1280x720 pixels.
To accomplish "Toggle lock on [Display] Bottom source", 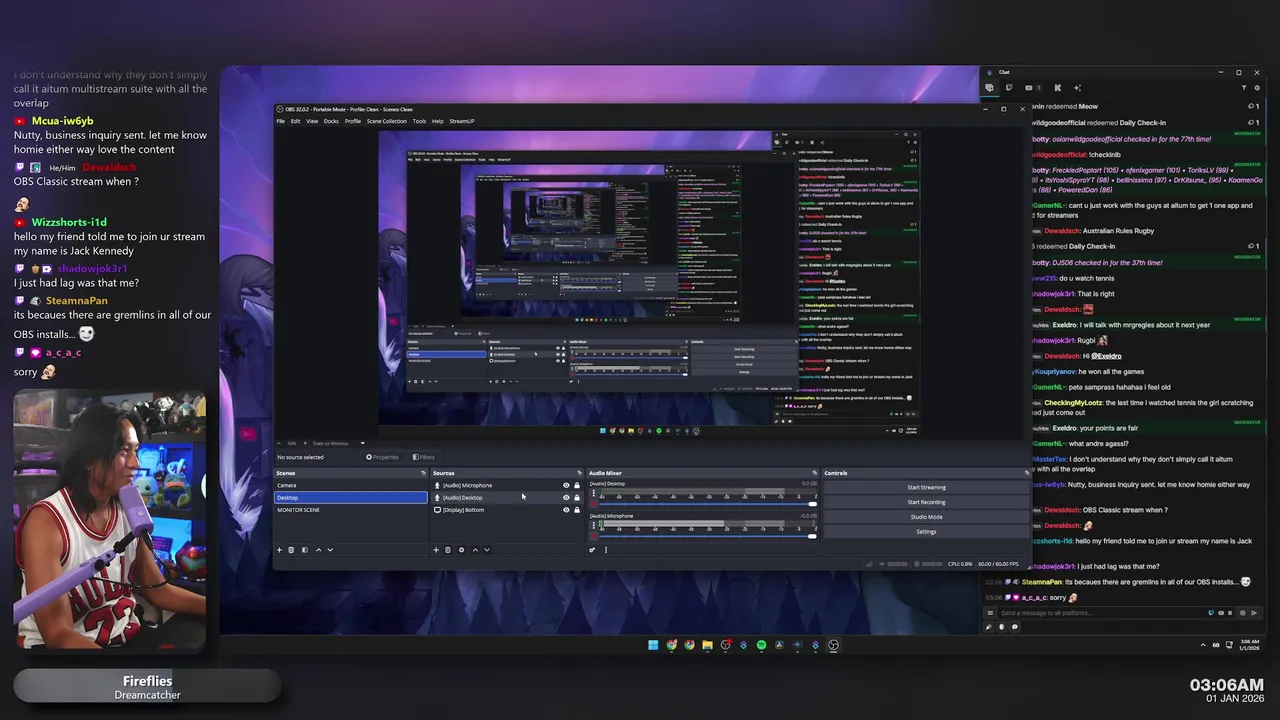I will tap(577, 510).
